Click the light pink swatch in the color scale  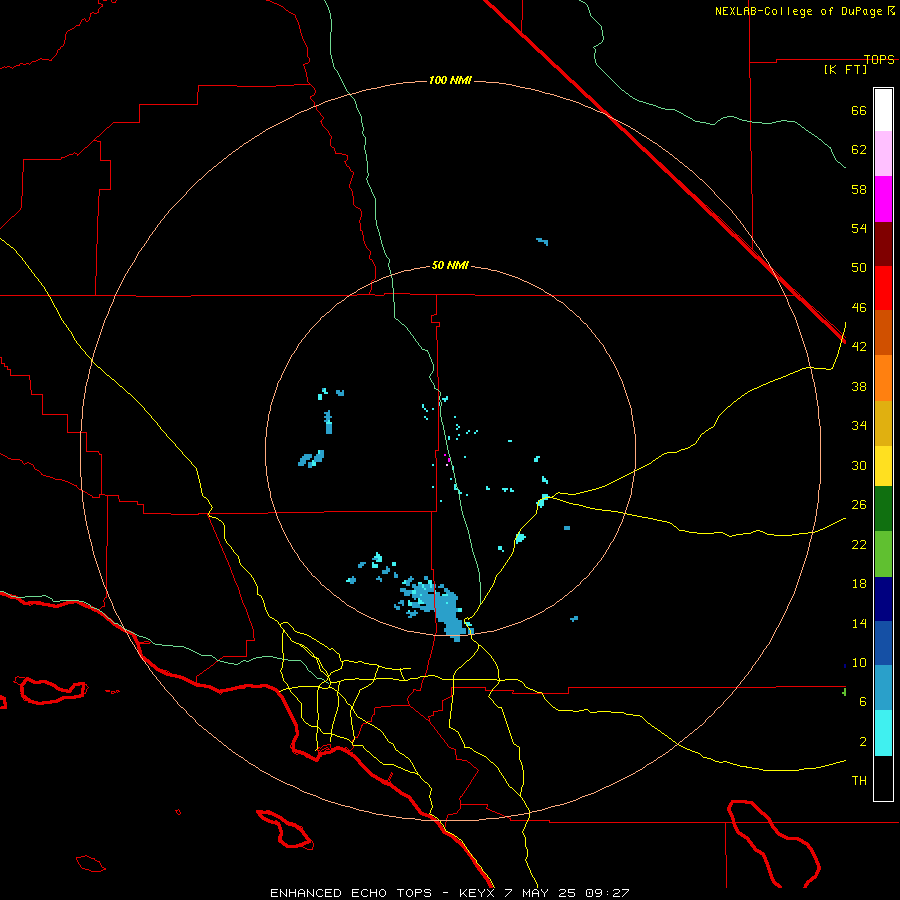tap(883, 154)
